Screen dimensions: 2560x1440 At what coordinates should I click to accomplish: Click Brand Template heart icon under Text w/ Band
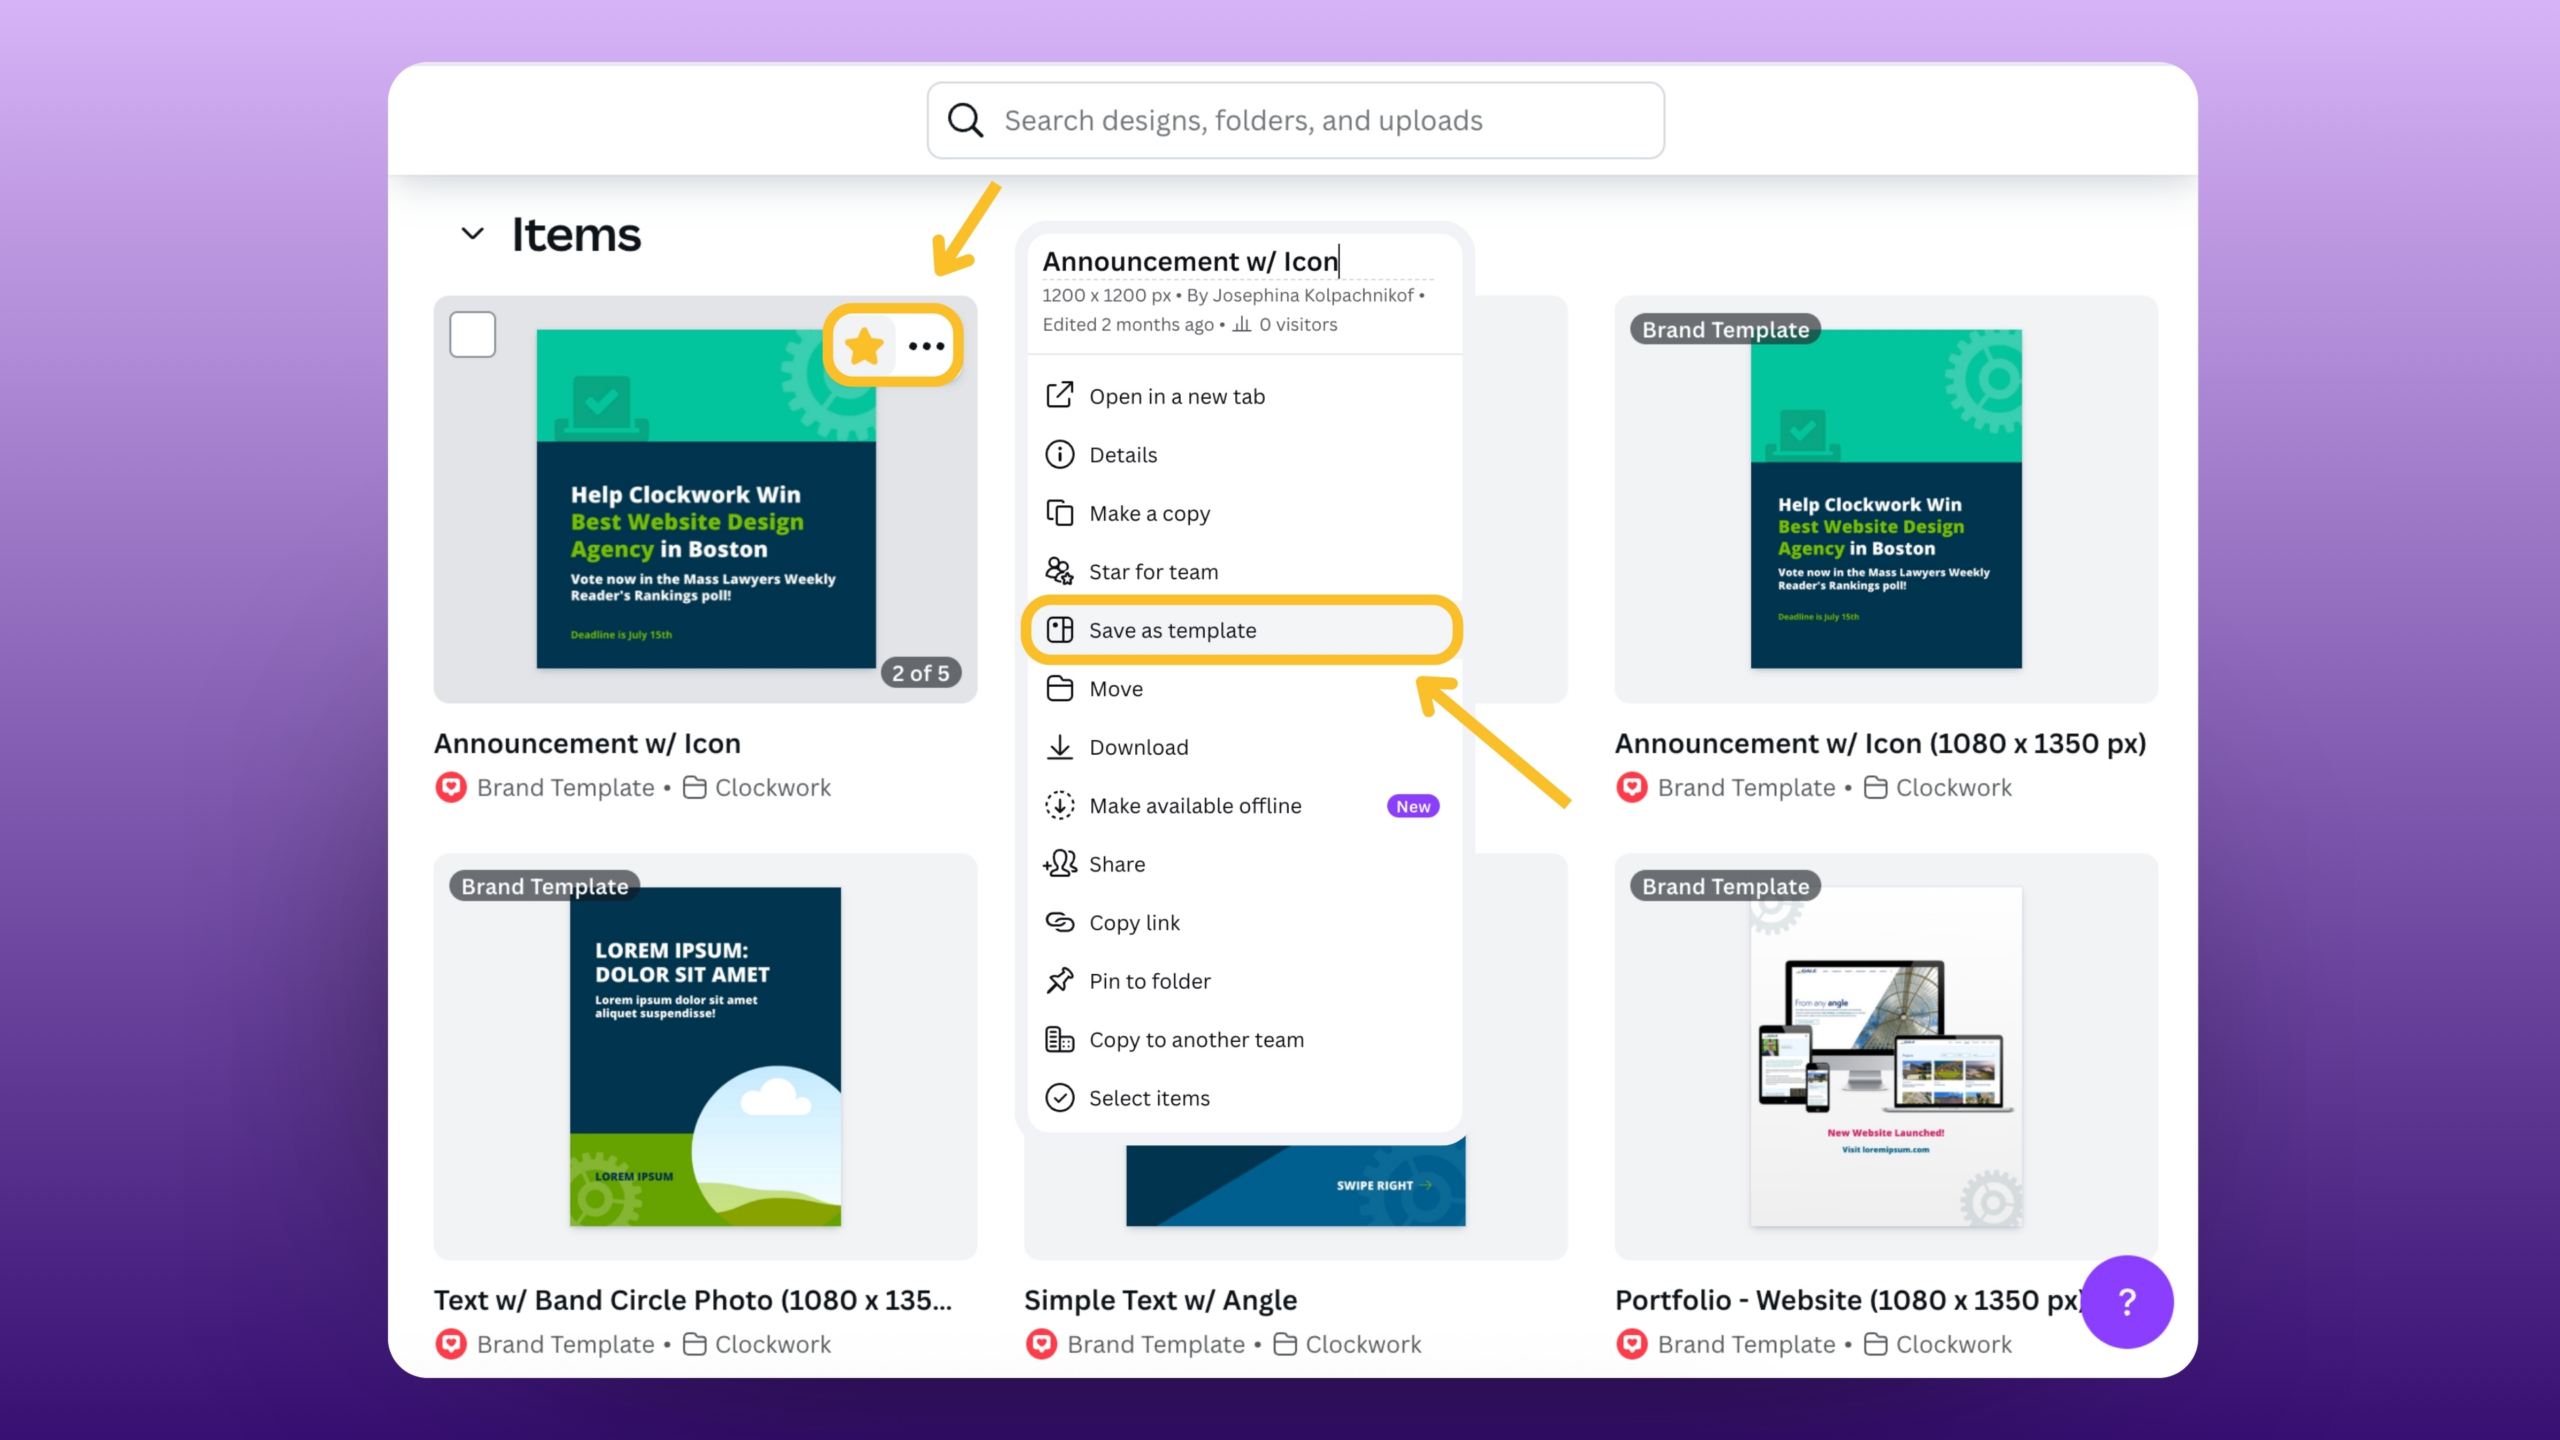(451, 1345)
